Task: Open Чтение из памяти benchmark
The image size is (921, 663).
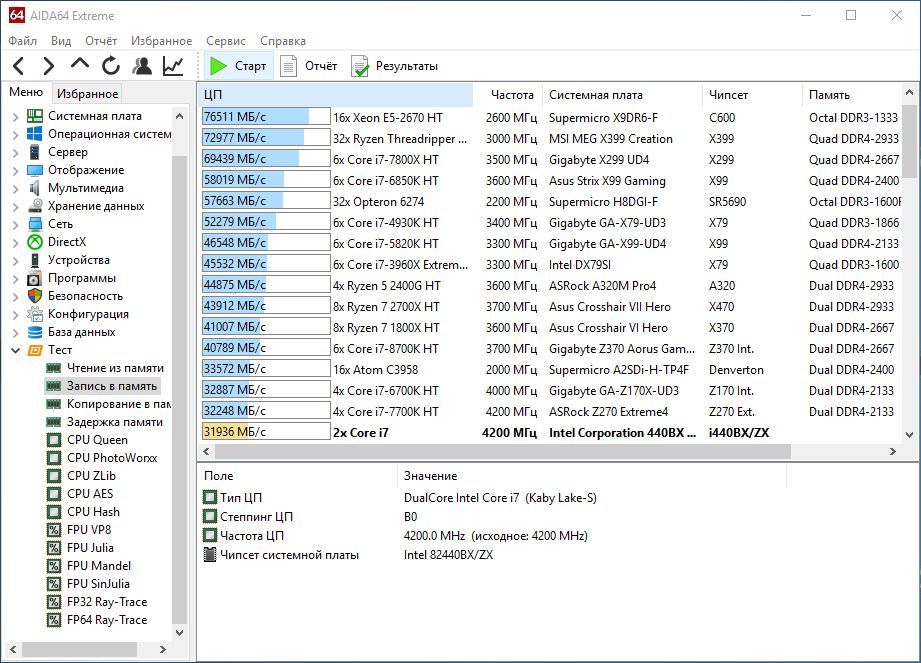Action: [115, 368]
